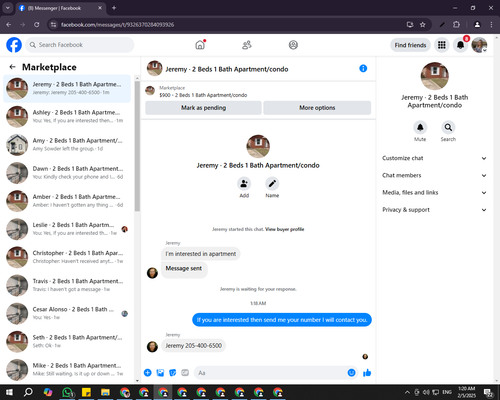Choose a sticker icon
Viewport: 500px width, 400px height.
point(173,373)
